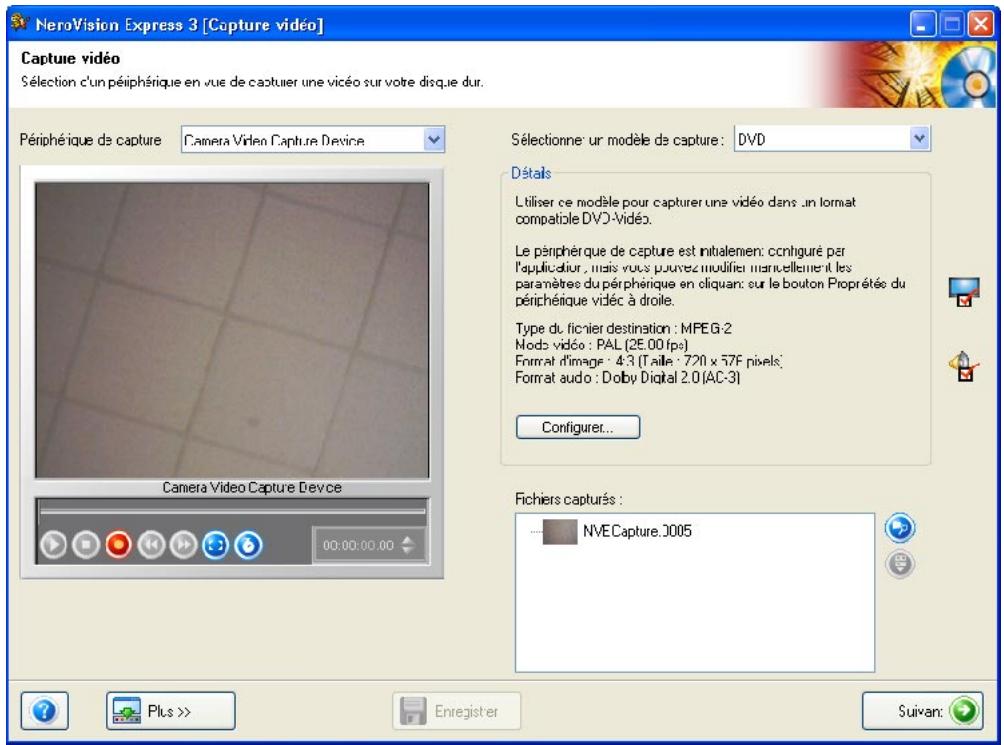The width and height of the screenshot is (1004, 745).
Task: Click the Play button in capture controls
Action: [53, 545]
